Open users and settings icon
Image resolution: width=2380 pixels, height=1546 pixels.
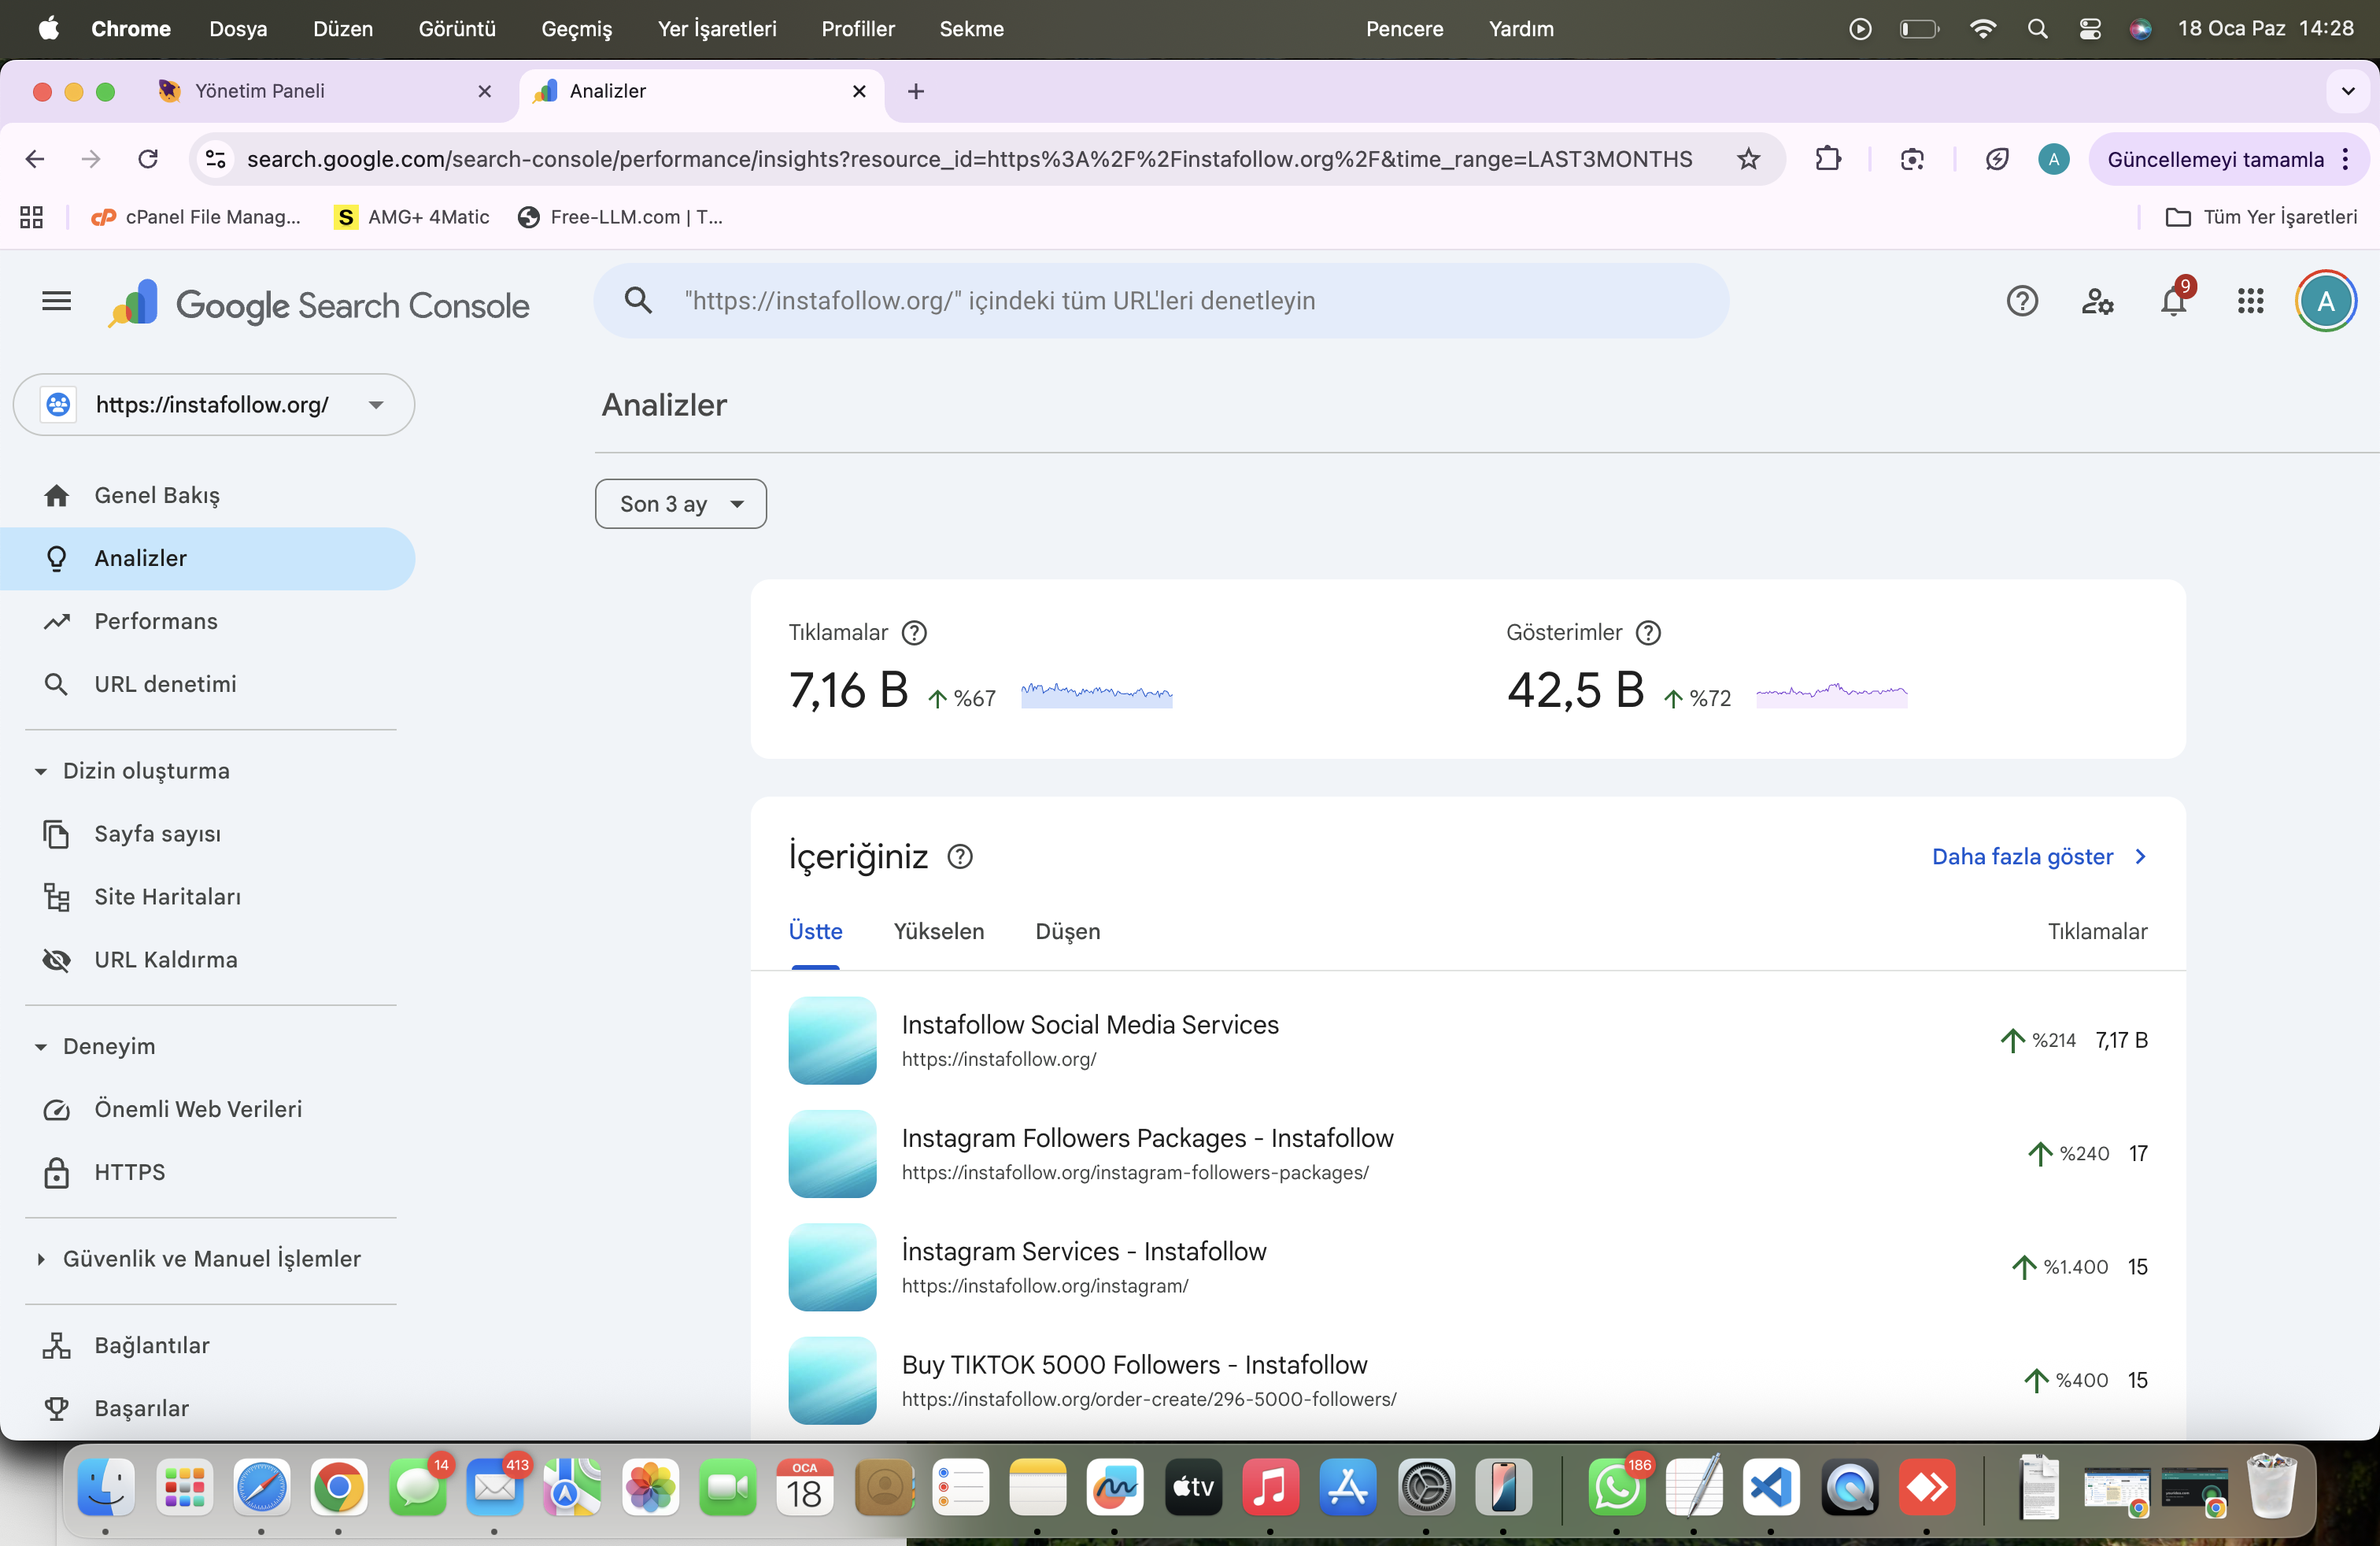click(x=2097, y=301)
